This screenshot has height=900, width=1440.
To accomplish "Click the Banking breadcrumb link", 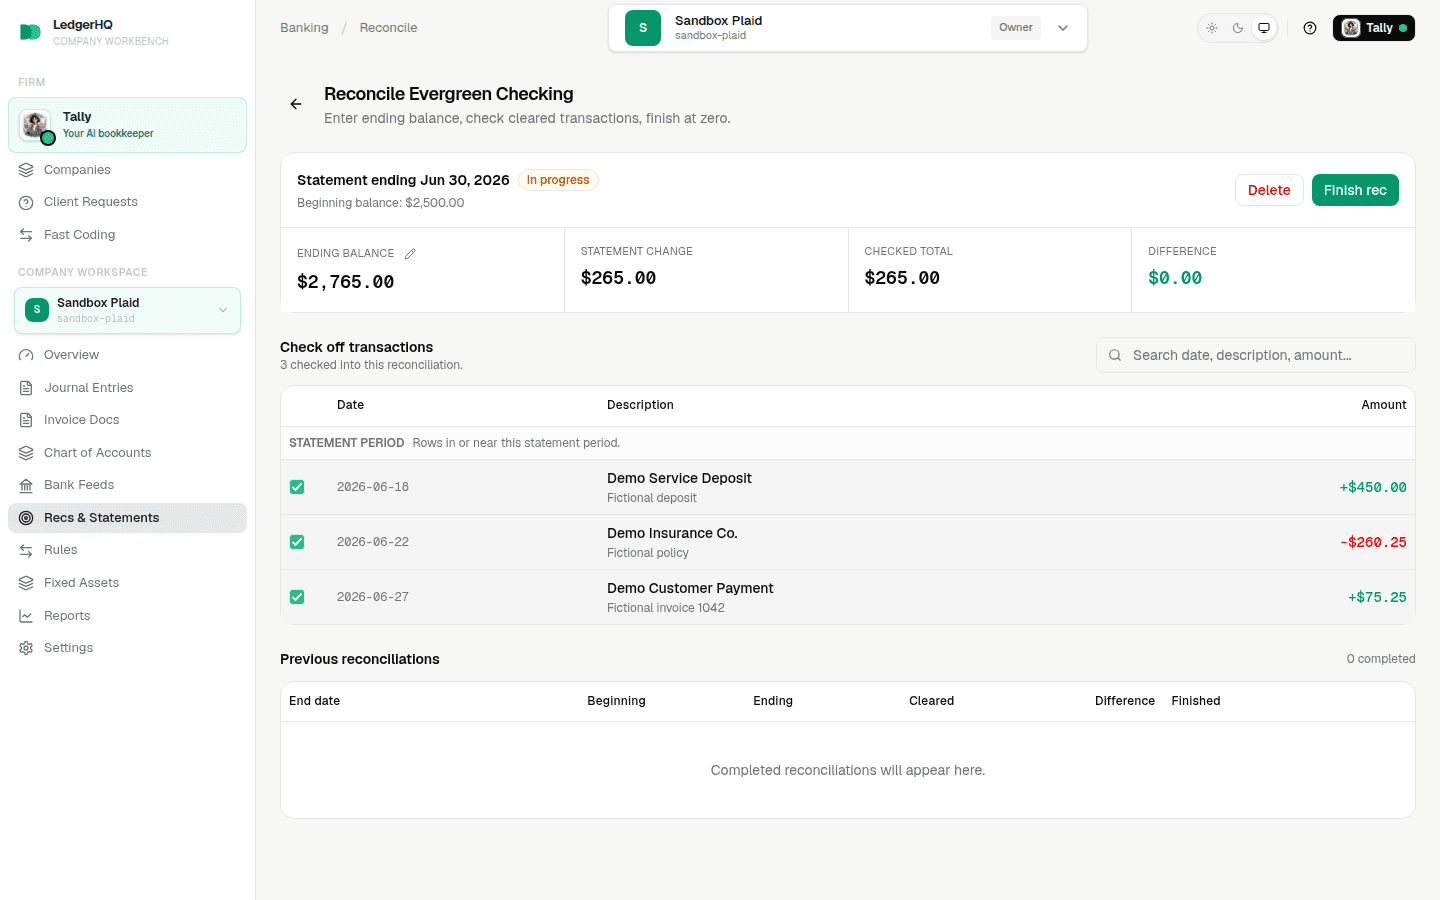I will 304,28.
